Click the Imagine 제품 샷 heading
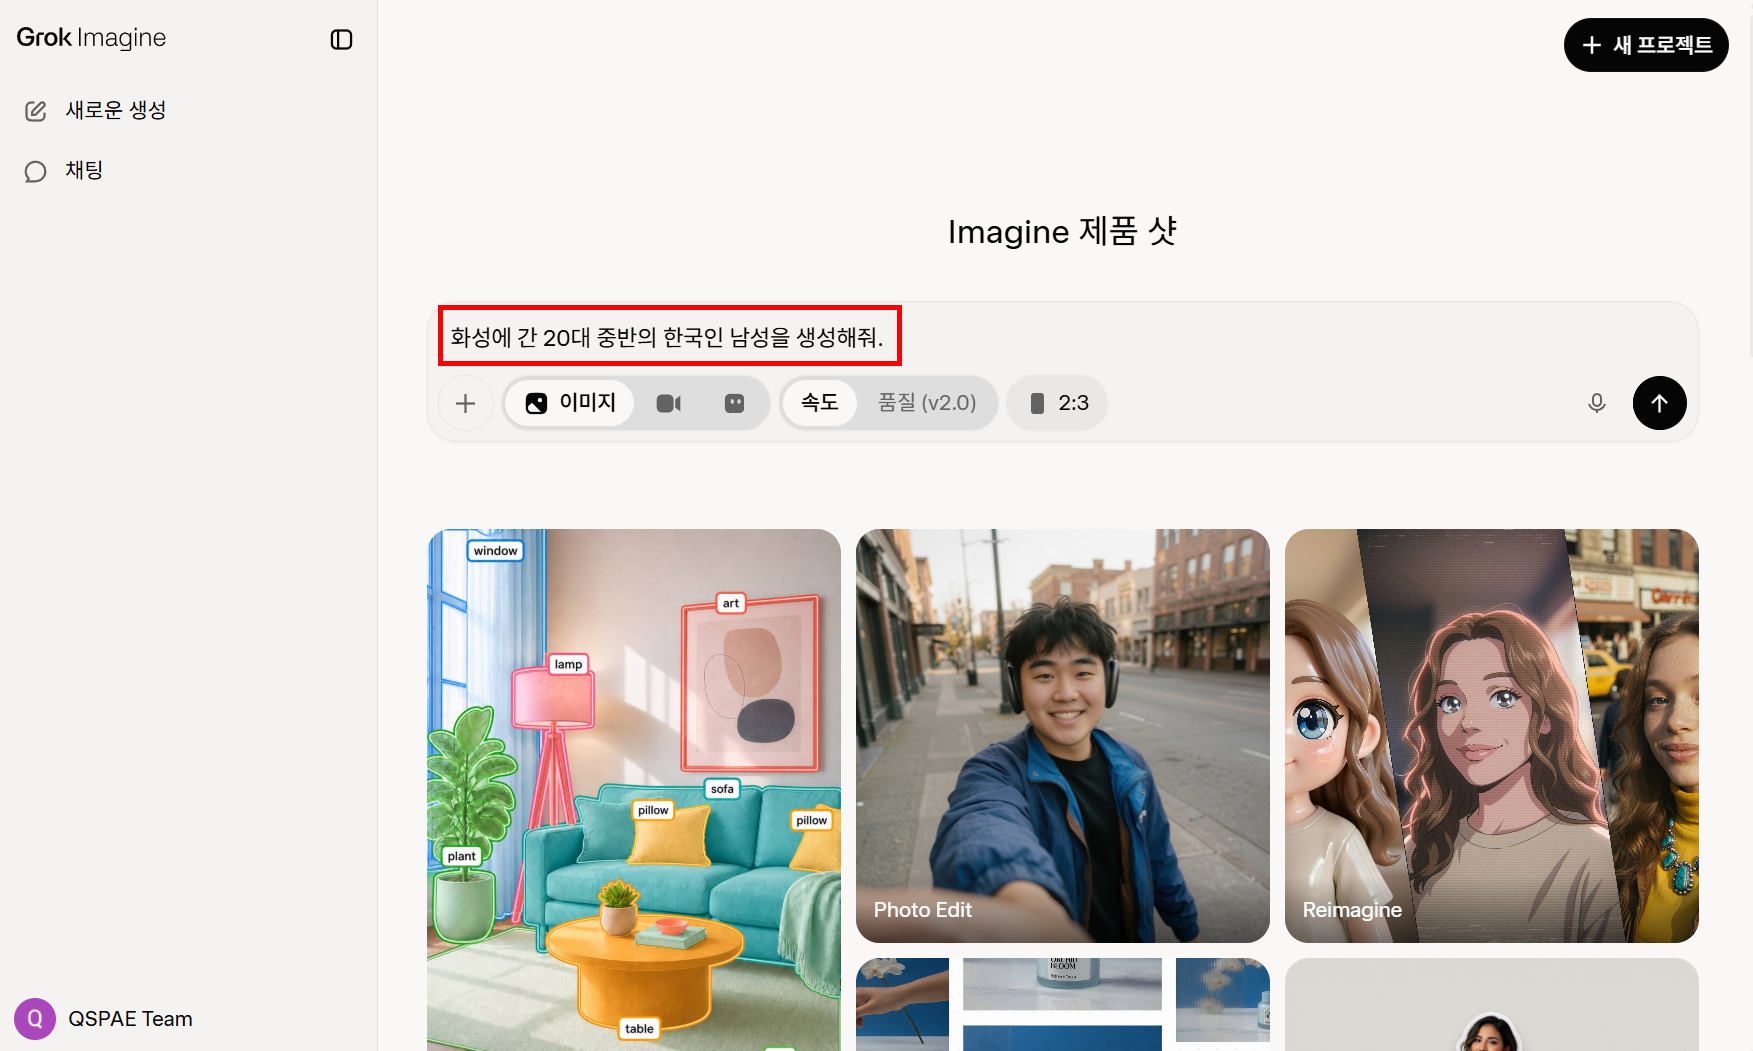This screenshot has height=1051, width=1753. coord(1062,232)
